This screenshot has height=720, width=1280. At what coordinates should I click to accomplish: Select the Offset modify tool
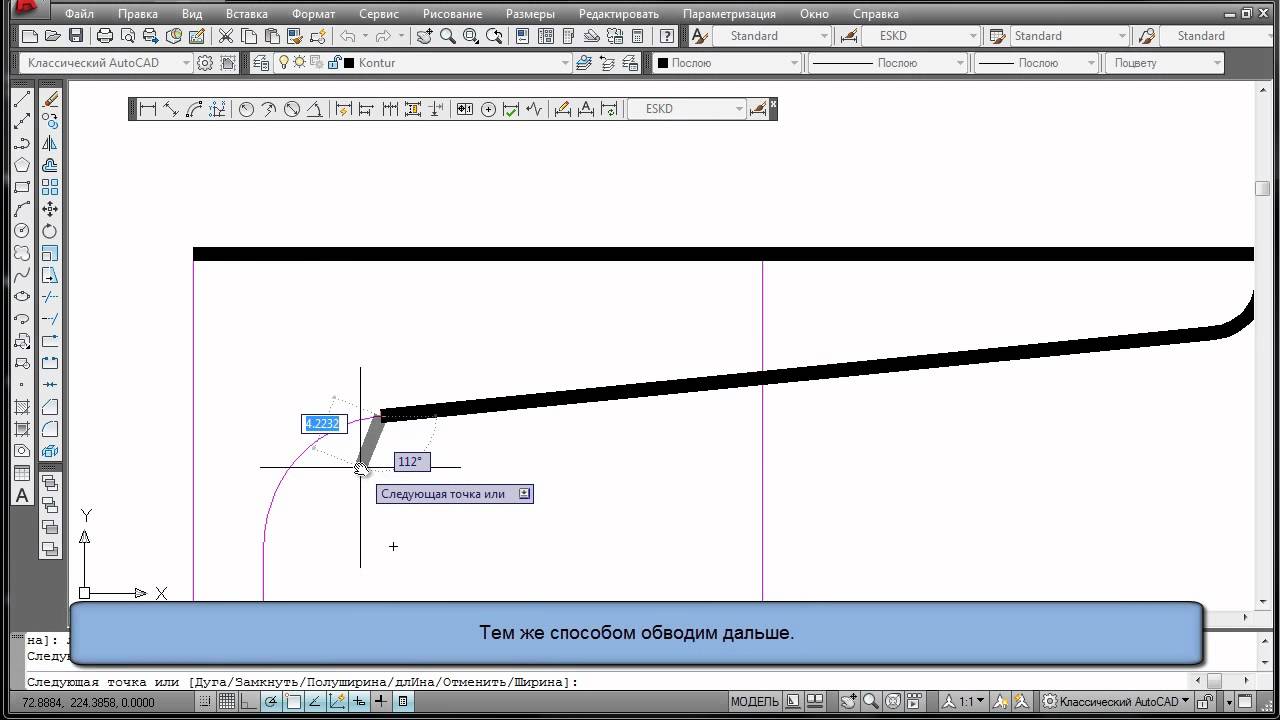(50, 165)
